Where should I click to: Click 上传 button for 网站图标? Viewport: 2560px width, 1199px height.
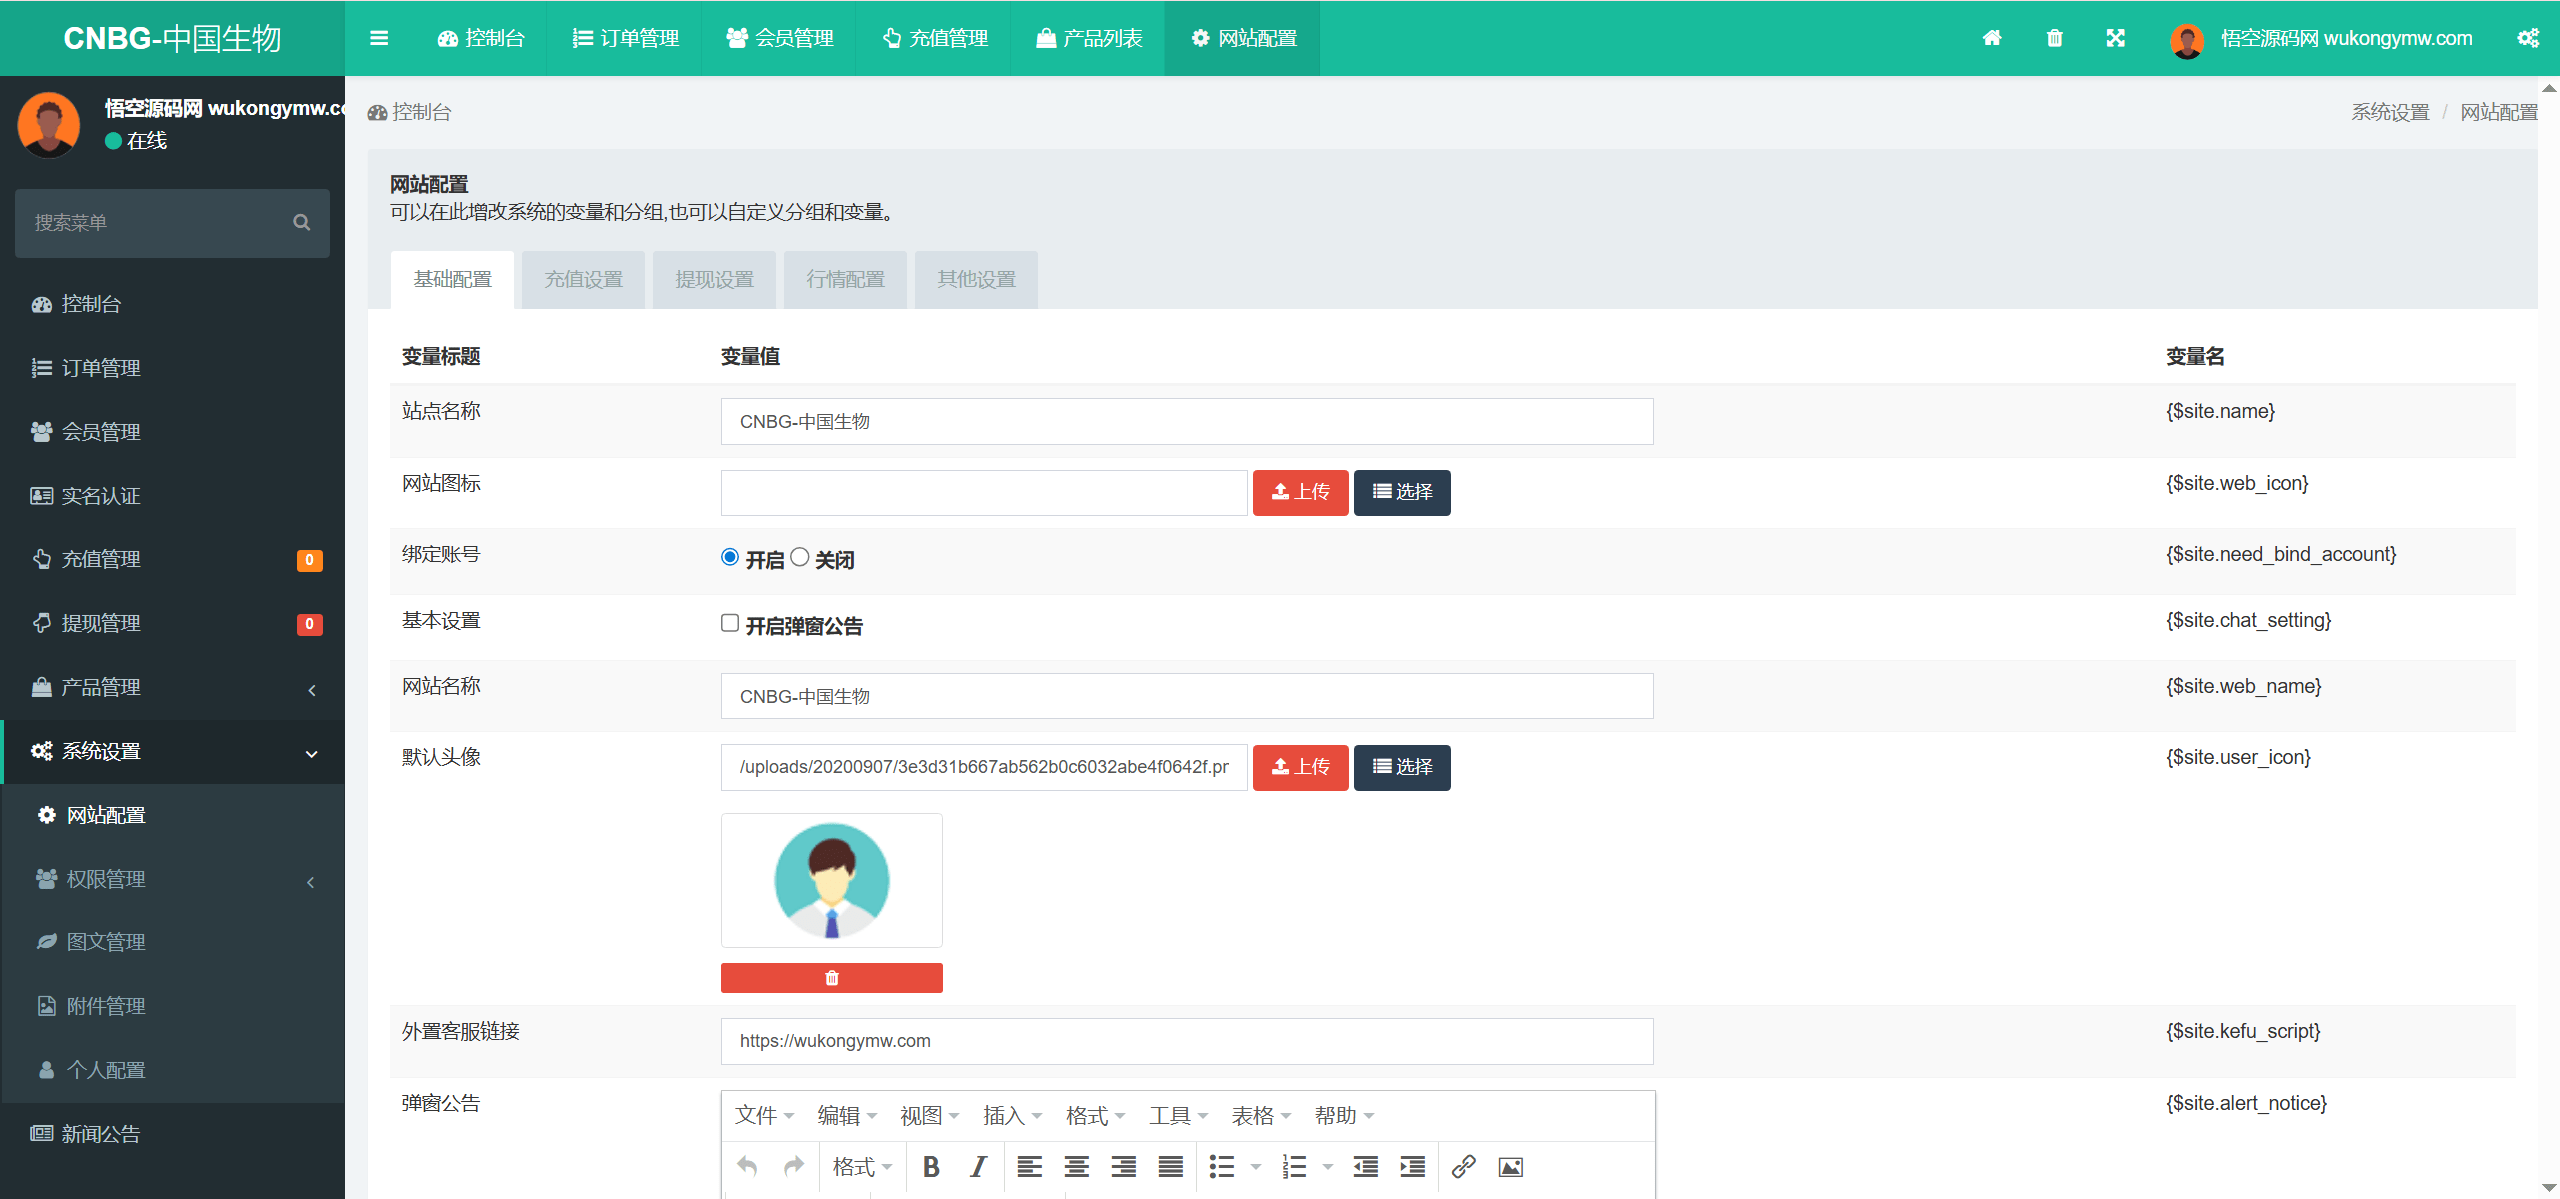1300,492
